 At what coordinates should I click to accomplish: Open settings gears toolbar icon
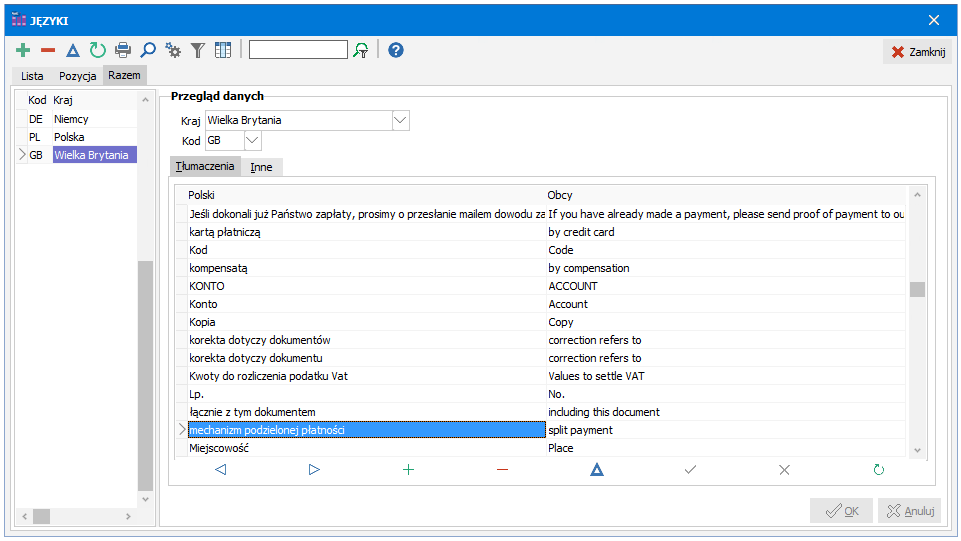(x=173, y=50)
